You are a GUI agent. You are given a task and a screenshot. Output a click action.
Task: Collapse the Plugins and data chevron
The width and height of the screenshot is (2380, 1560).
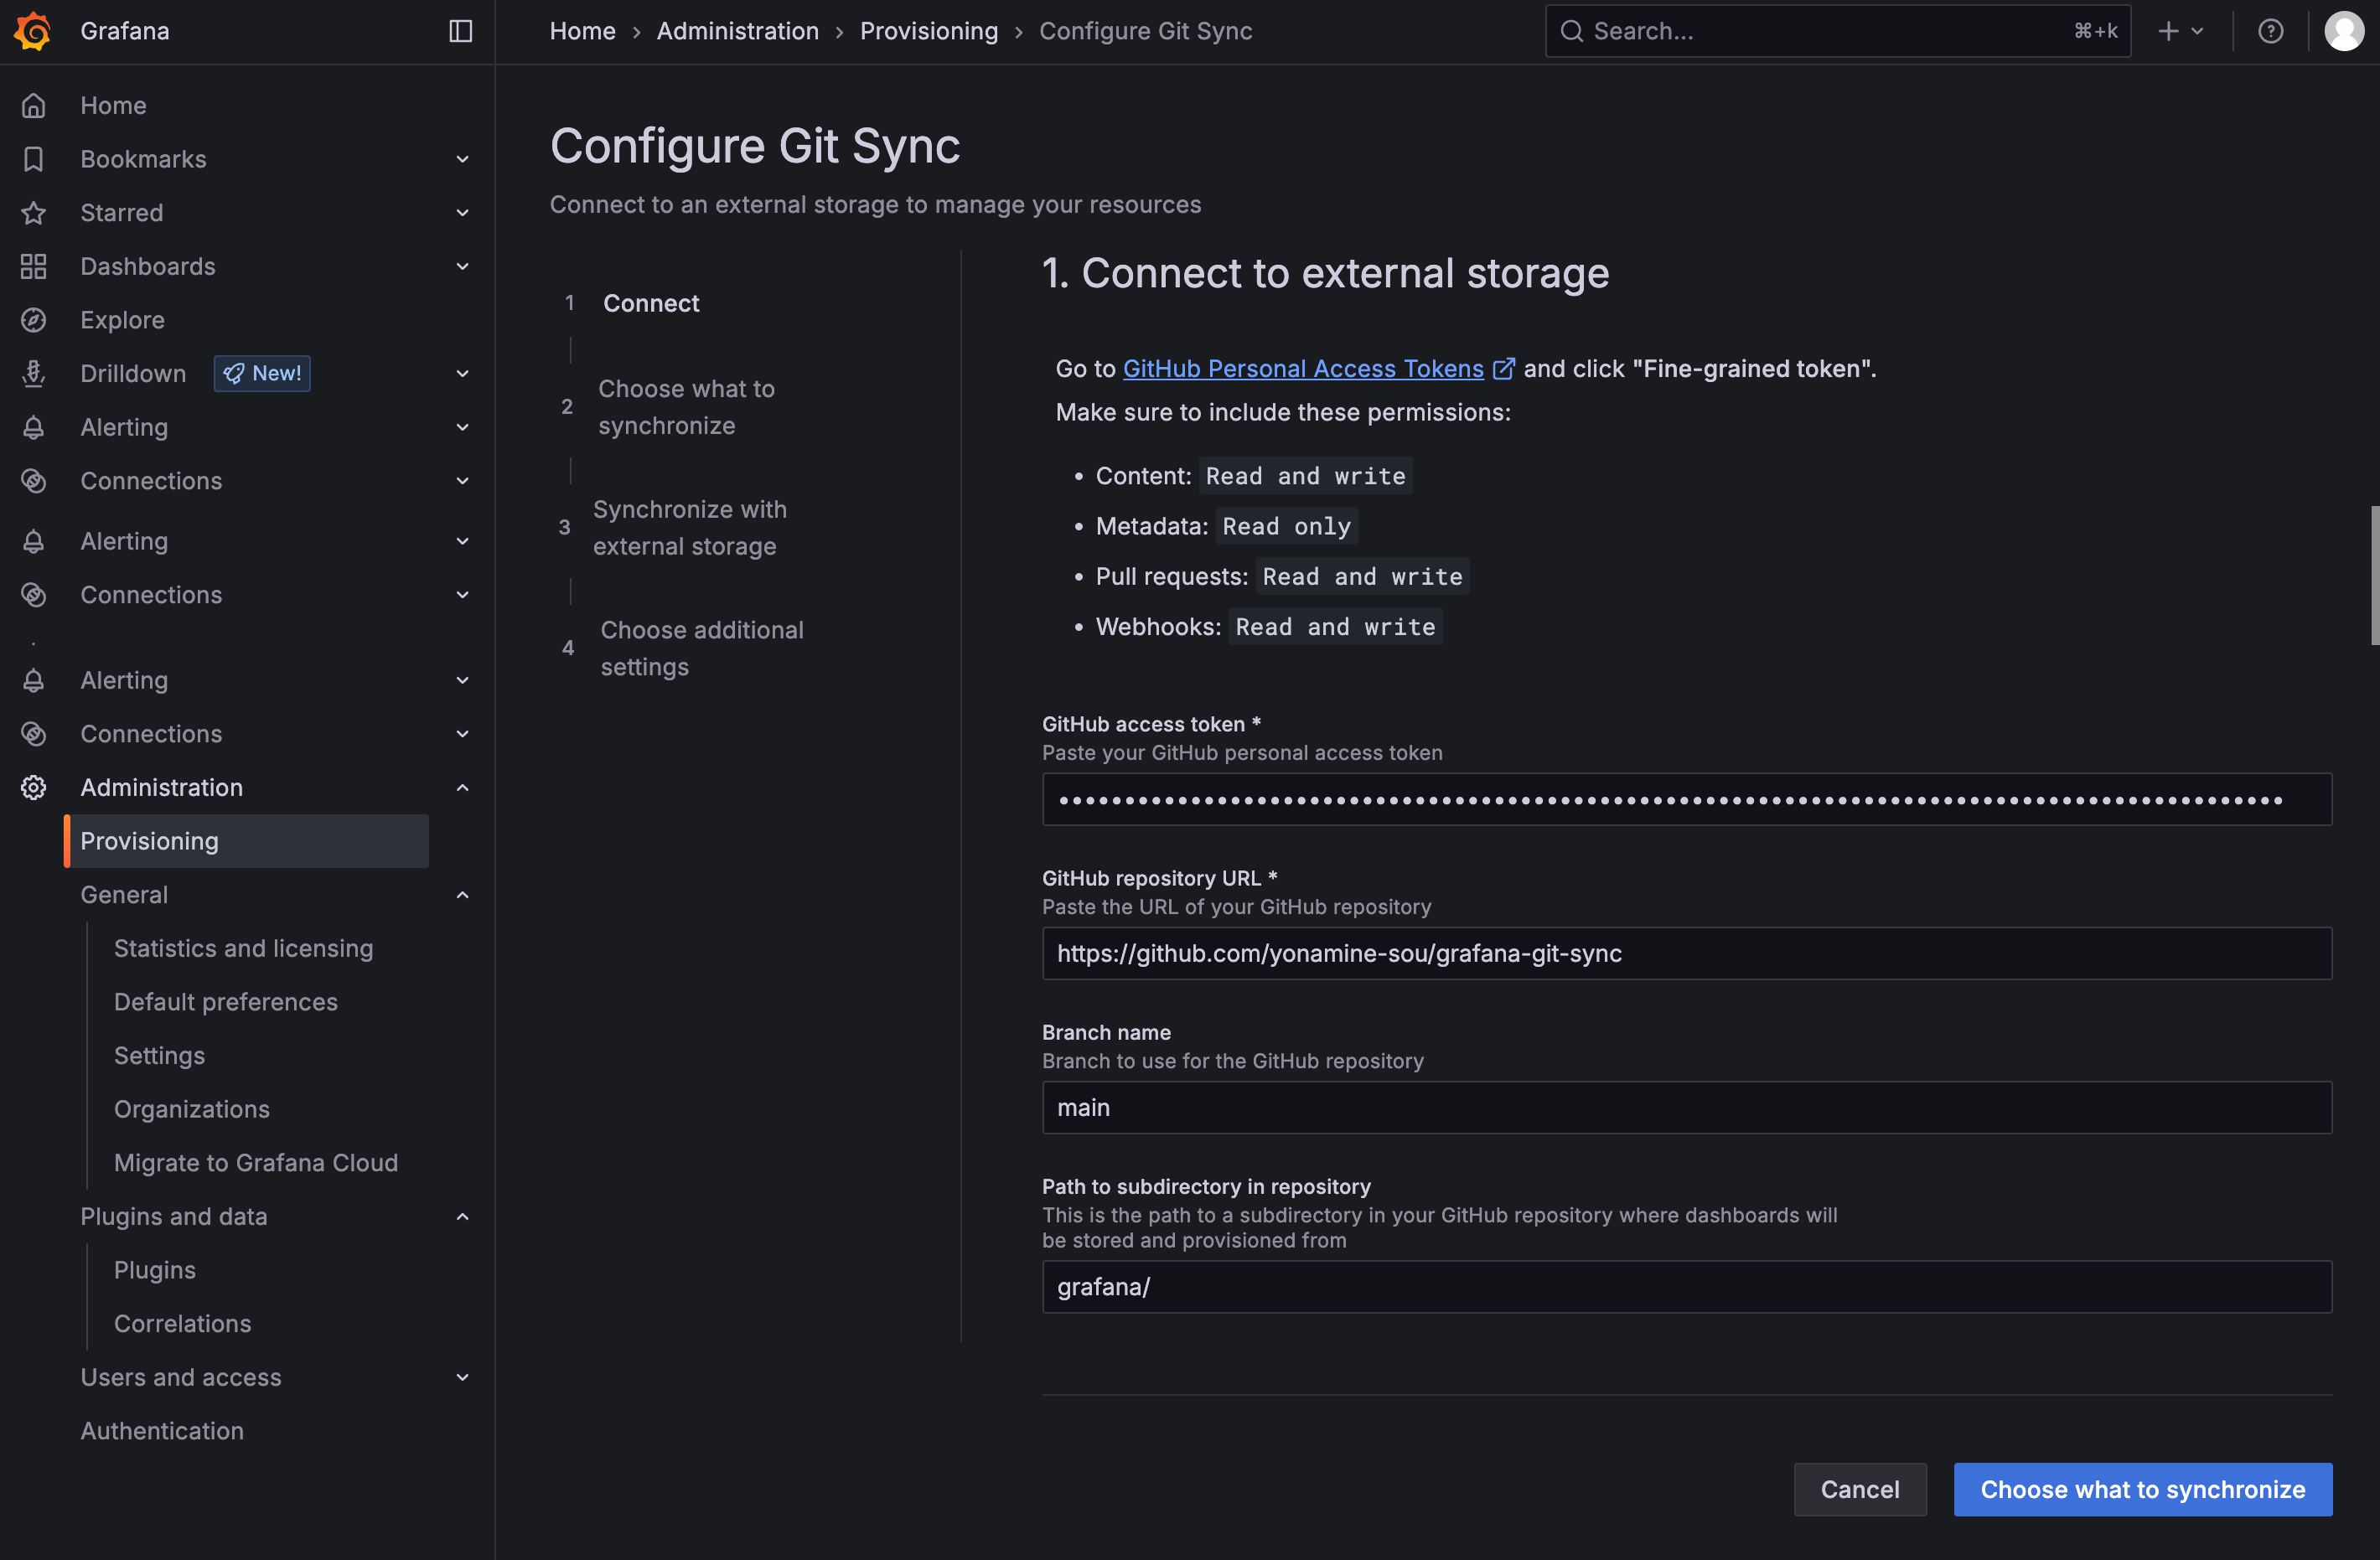point(462,1216)
